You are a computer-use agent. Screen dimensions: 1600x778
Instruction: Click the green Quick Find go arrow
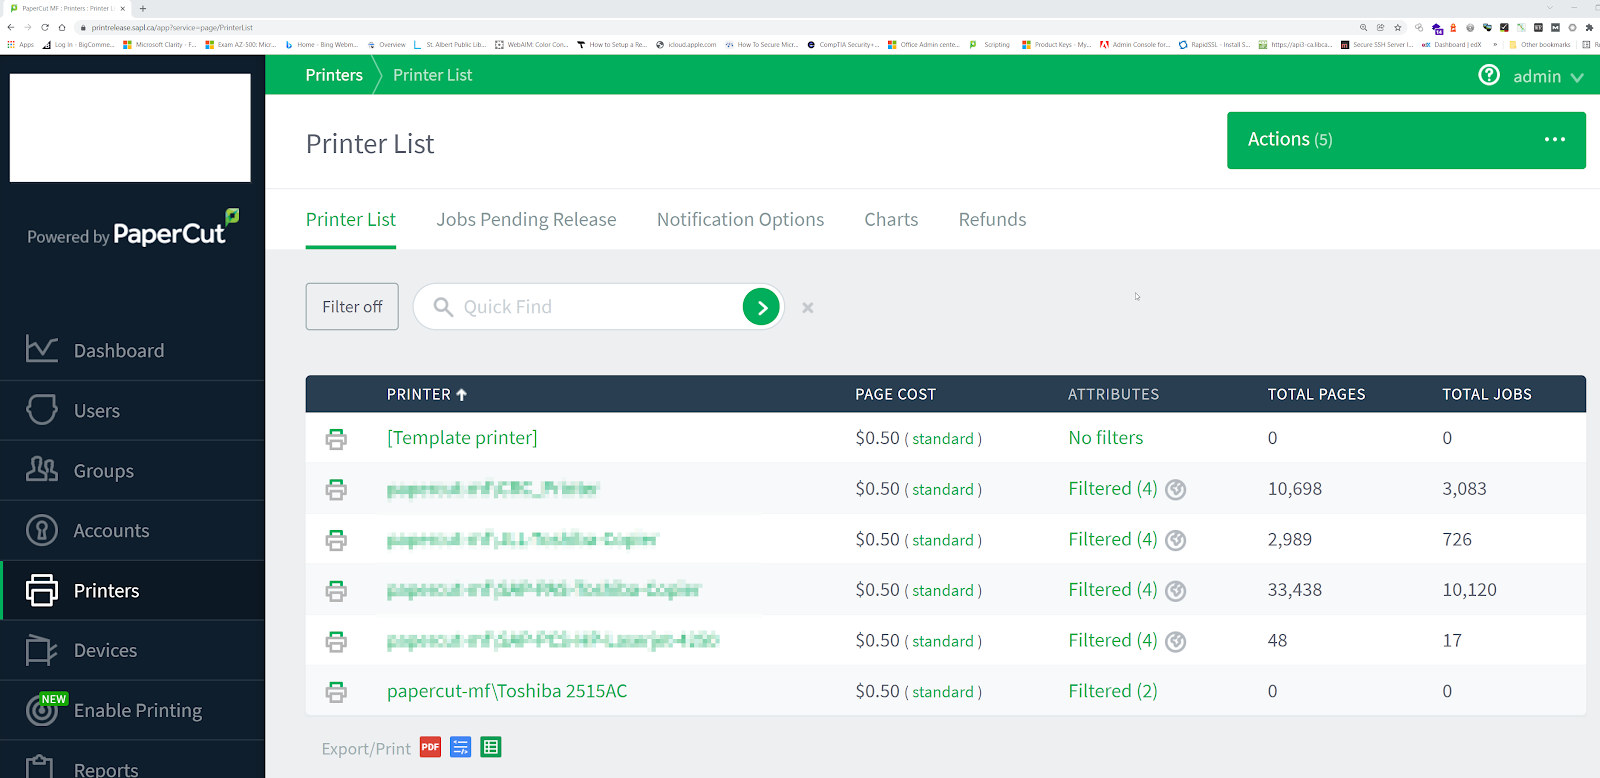(x=761, y=307)
